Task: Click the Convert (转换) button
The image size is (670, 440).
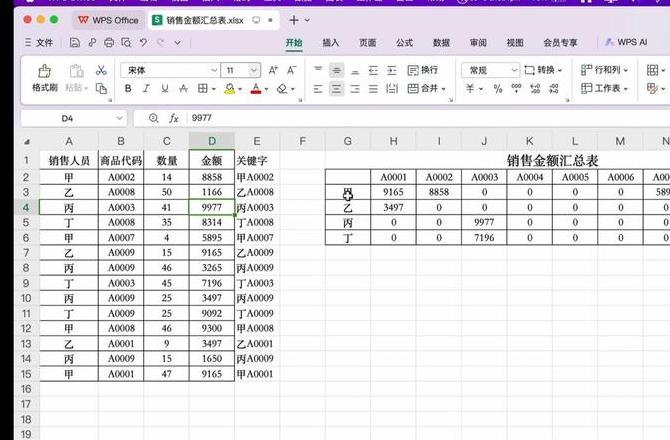Action: tap(543, 70)
